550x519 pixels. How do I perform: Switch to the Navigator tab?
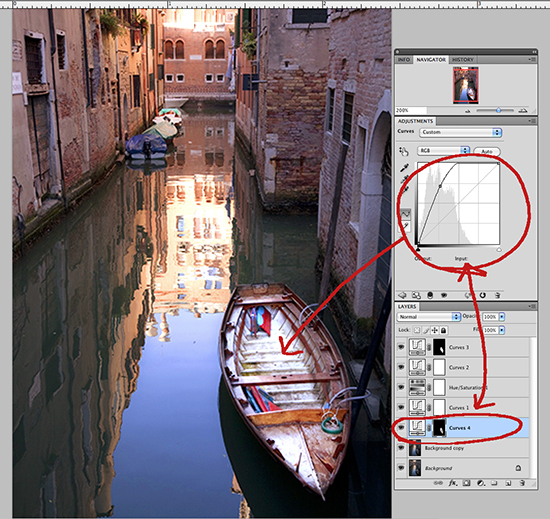tap(431, 60)
